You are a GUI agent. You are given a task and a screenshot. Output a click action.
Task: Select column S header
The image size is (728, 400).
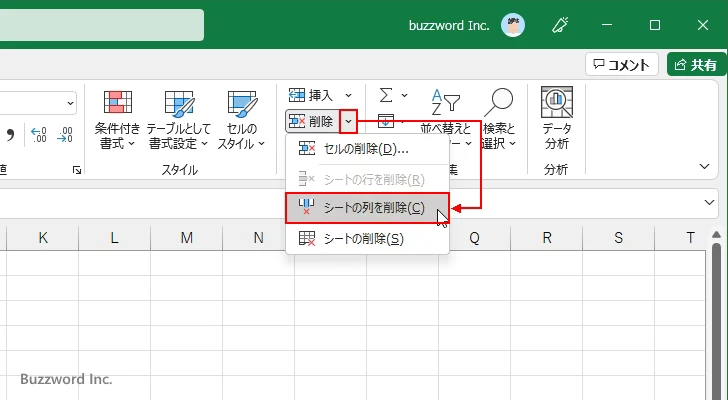tap(618, 238)
